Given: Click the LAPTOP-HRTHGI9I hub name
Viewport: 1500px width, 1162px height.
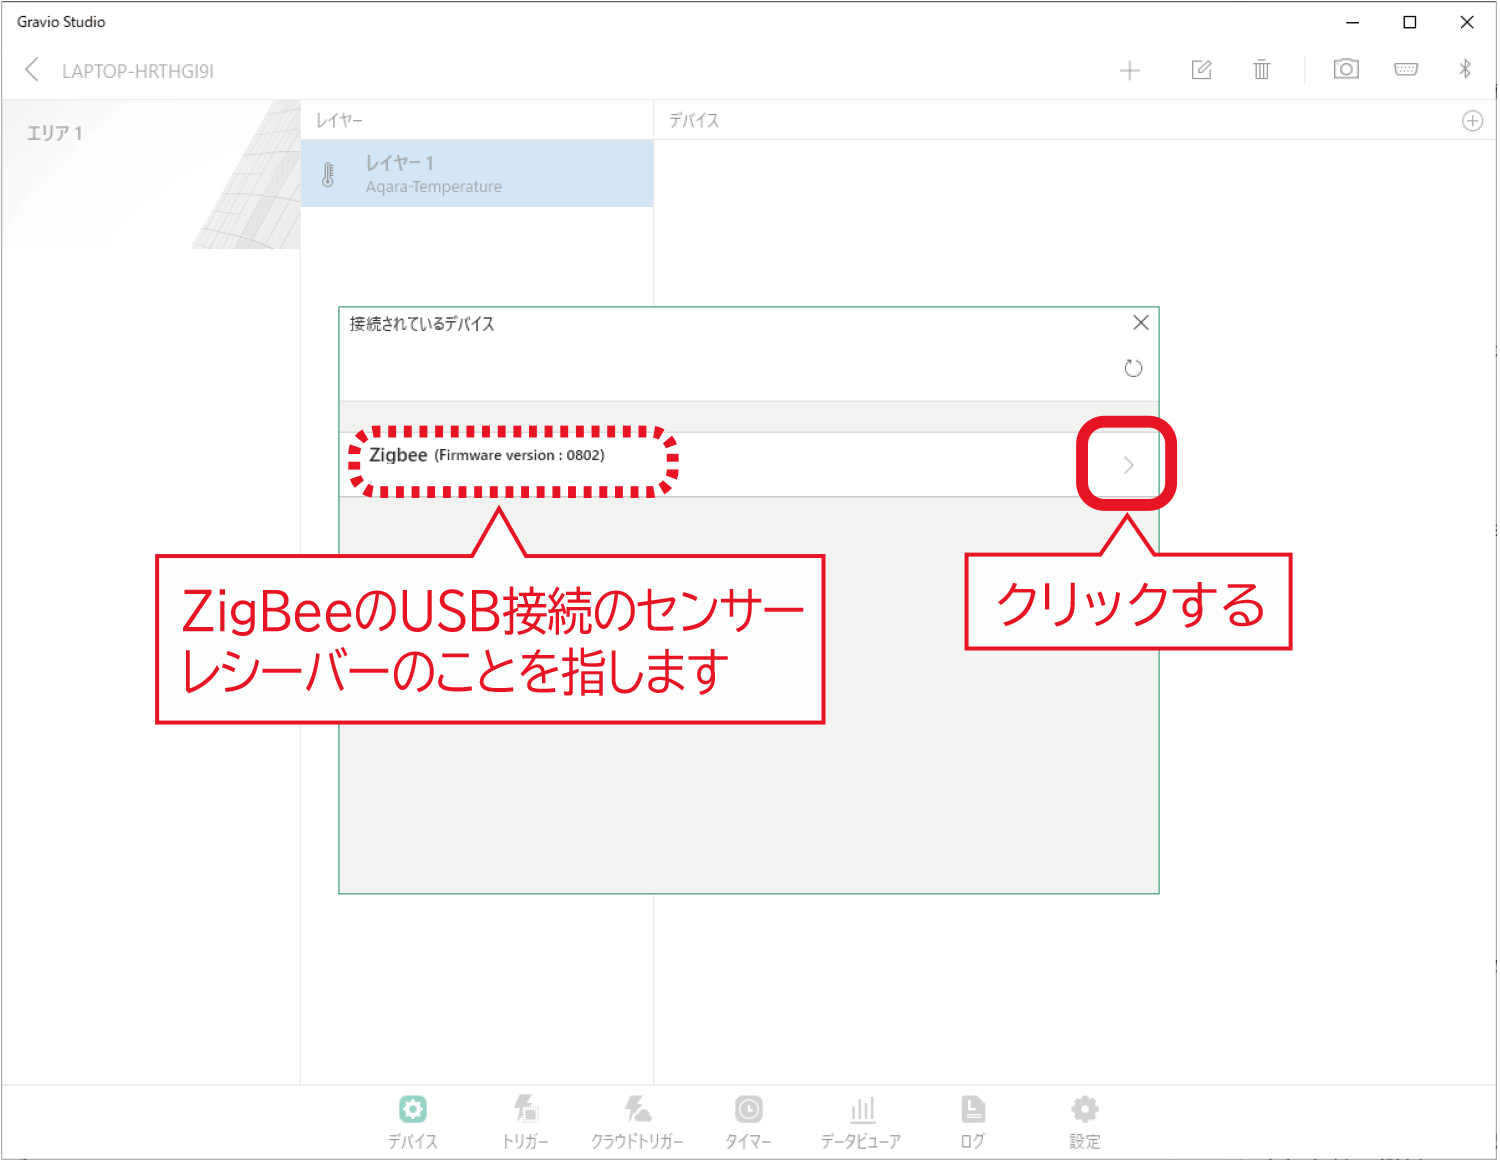Looking at the screenshot, I should pos(138,71).
